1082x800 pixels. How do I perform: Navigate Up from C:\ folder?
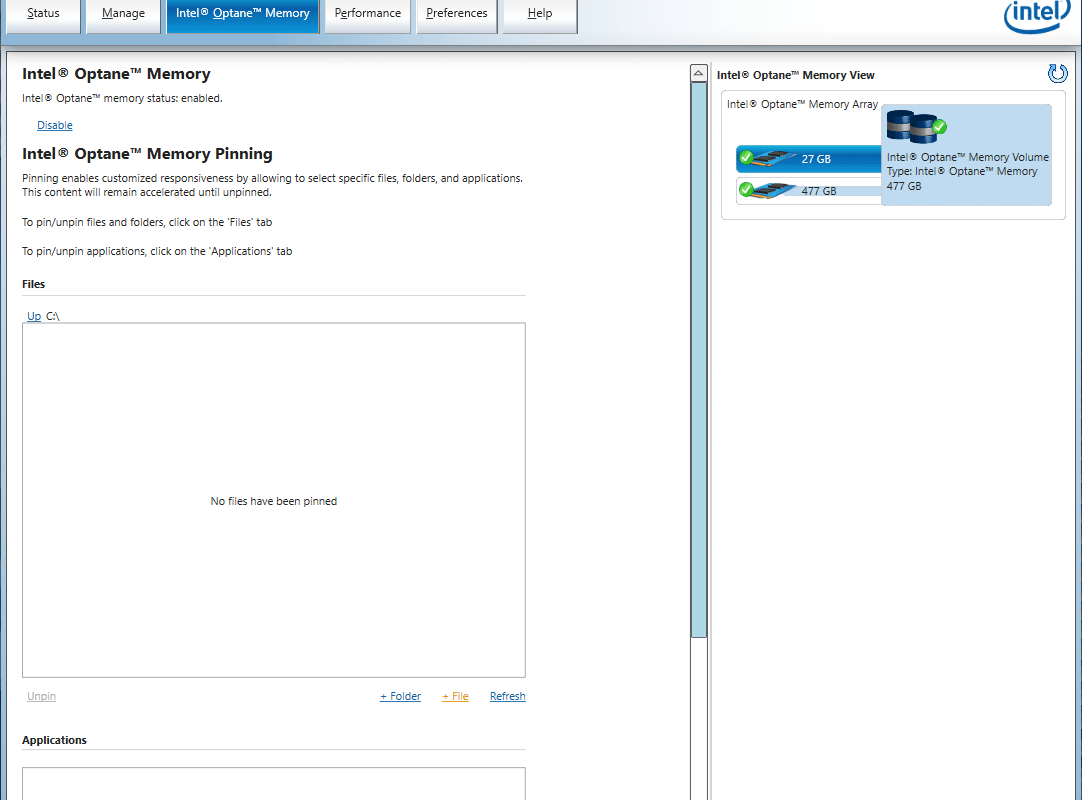click(34, 316)
